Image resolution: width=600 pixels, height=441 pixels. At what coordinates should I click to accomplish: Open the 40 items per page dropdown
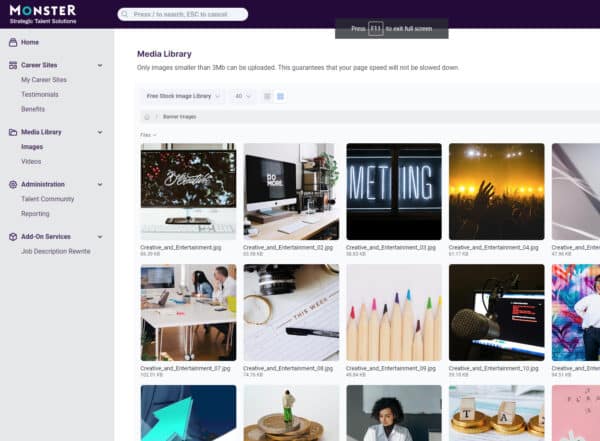pyautogui.click(x=243, y=96)
